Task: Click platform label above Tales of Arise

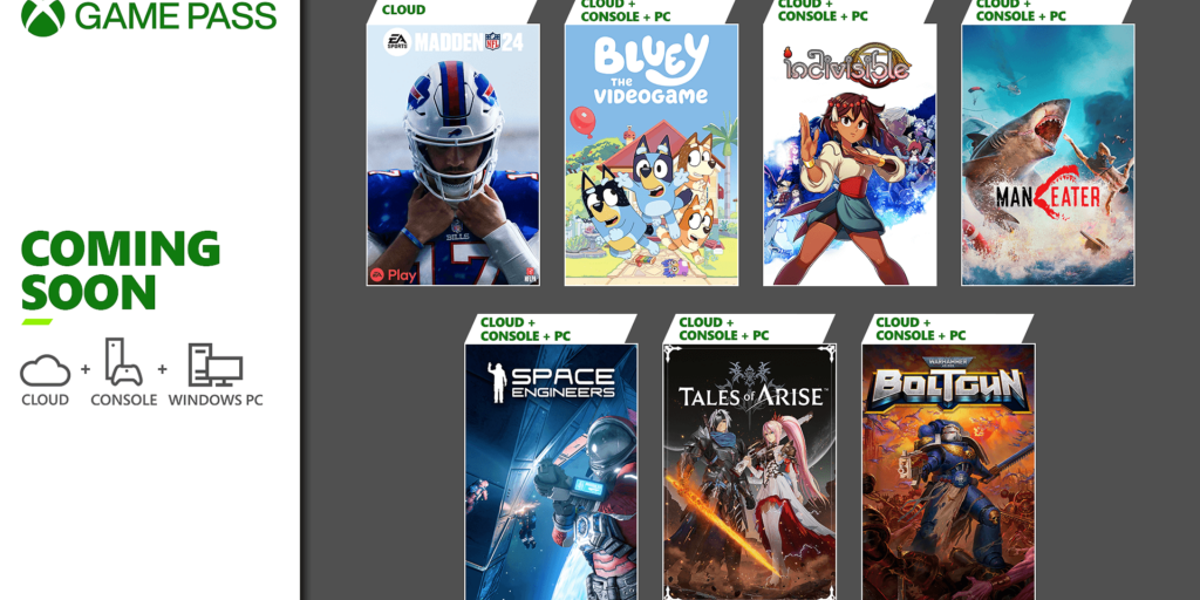Action: [724, 329]
